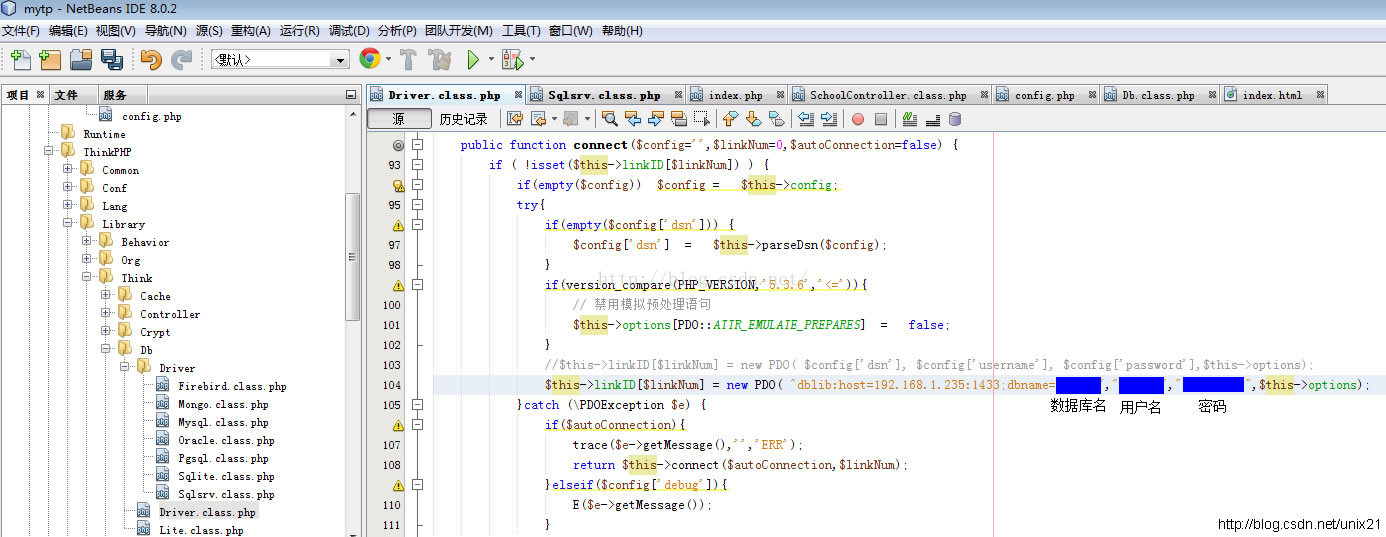Select the Runtime folder in tree
1386x537 pixels.
104,134
